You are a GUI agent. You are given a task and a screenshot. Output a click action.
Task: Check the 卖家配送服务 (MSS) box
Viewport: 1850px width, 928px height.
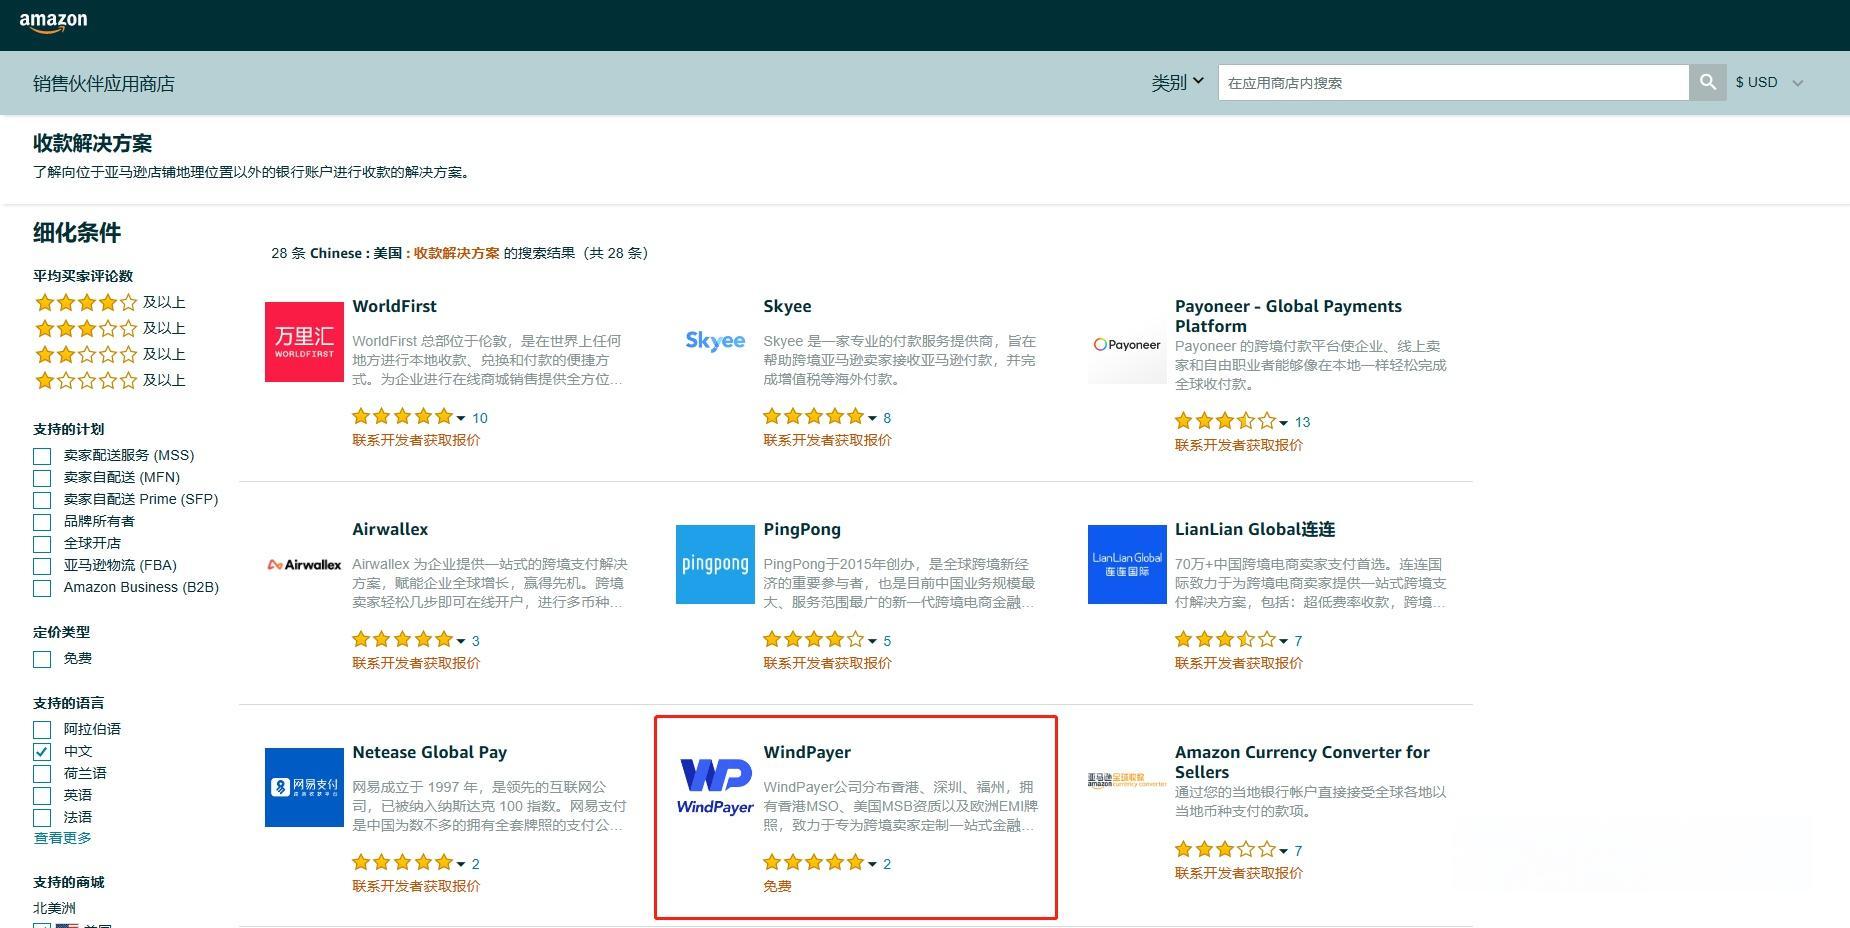tap(42, 456)
